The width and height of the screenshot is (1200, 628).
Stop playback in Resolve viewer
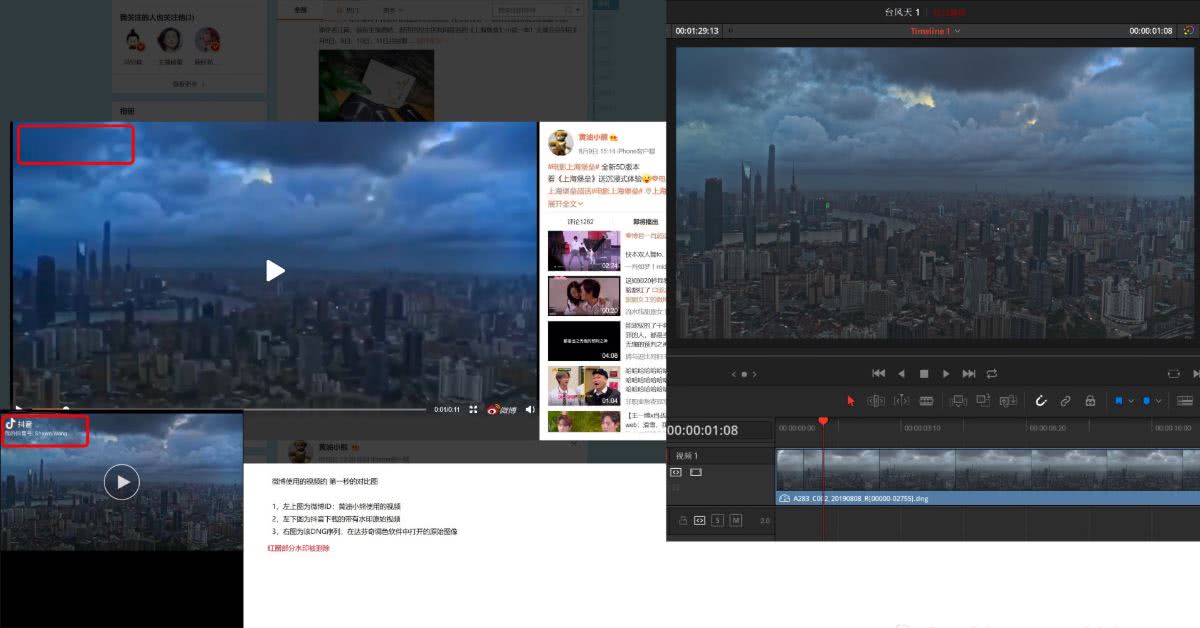coord(924,373)
